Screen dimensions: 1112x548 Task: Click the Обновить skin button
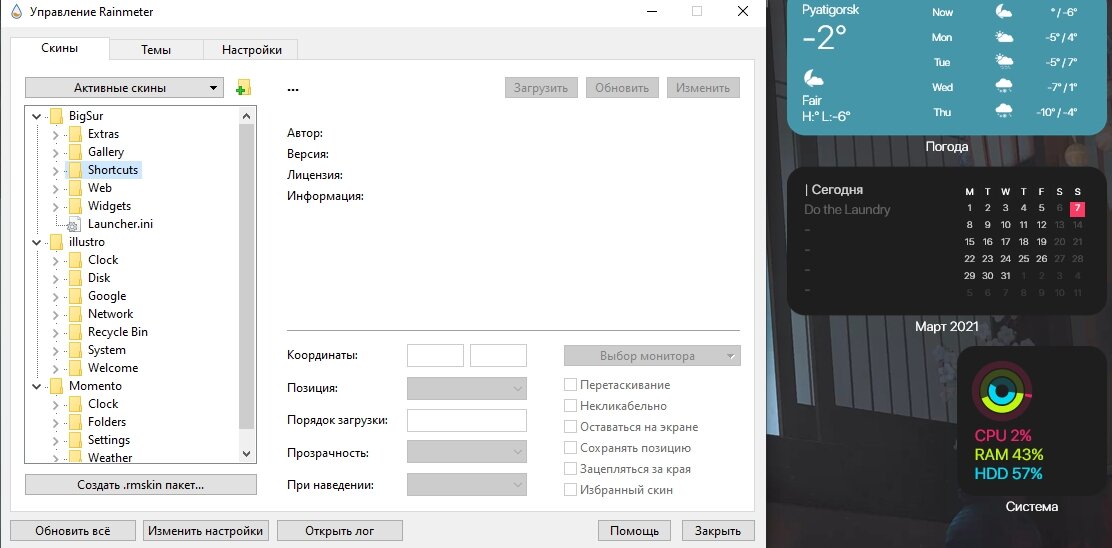pyautogui.click(x=622, y=88)
